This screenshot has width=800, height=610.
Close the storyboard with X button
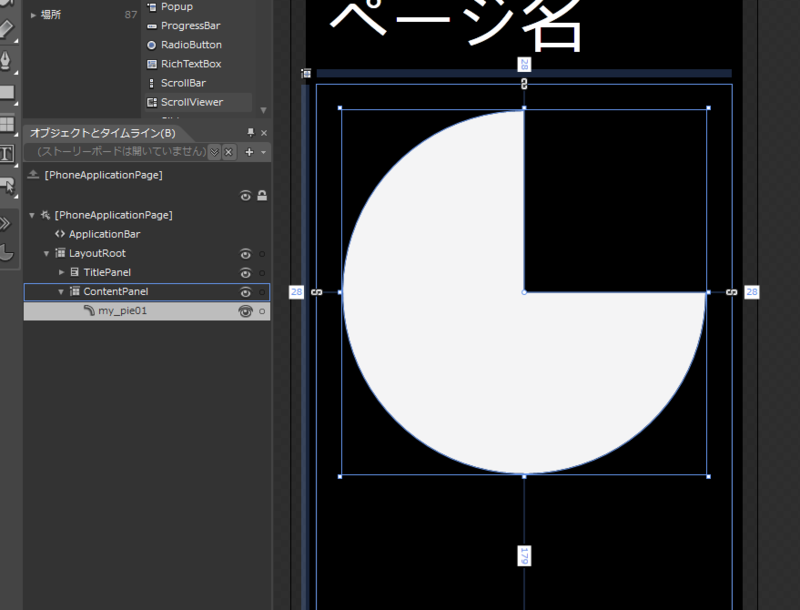(x=229, y=152)
